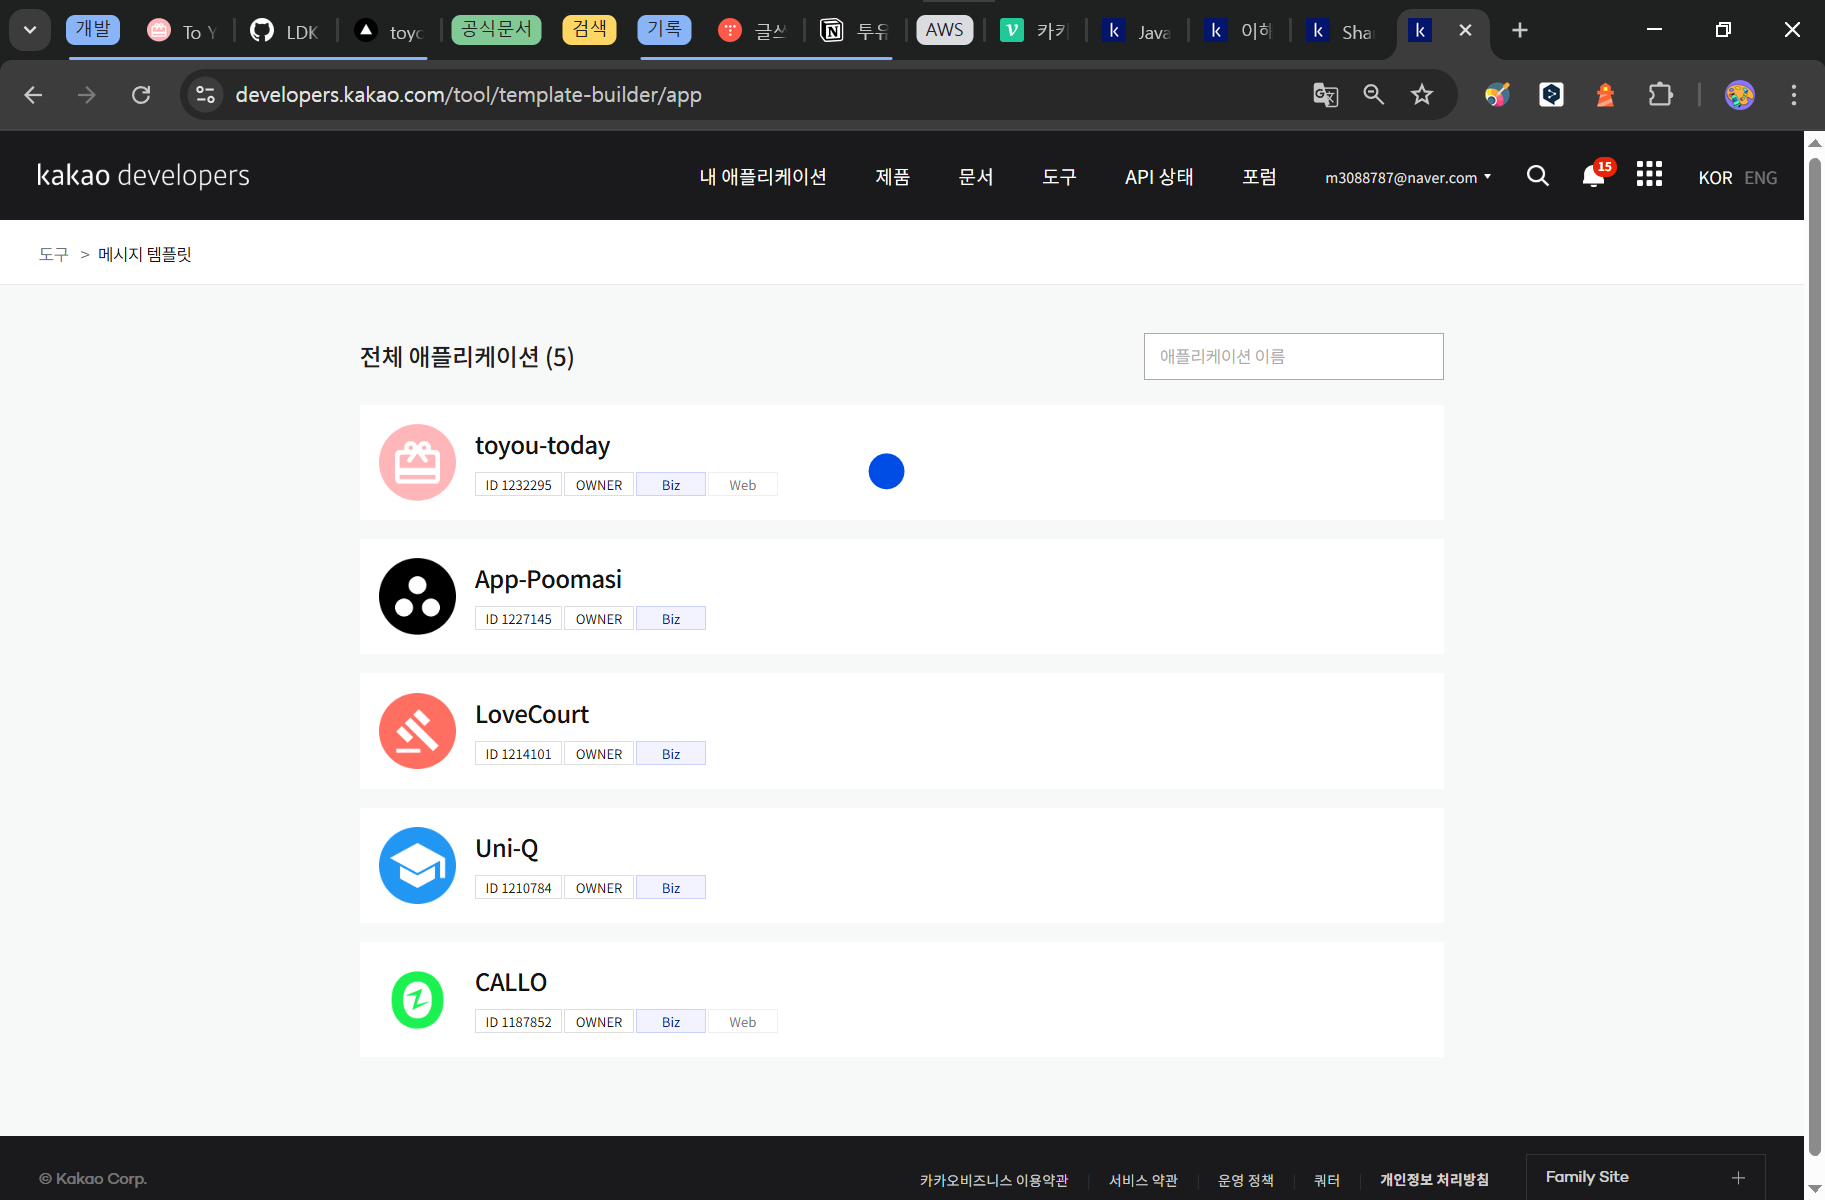Click the 도구 breadcrumb link

(x=53, y=254)
